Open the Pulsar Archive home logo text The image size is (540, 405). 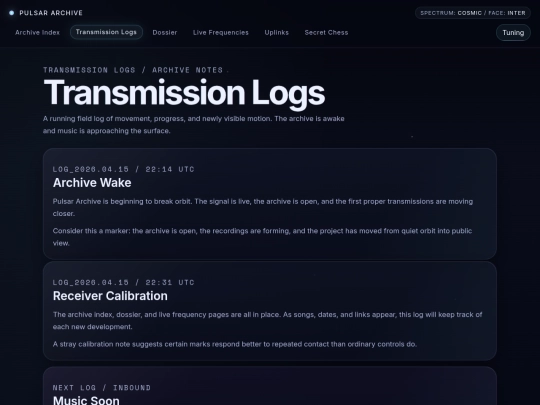51,13
